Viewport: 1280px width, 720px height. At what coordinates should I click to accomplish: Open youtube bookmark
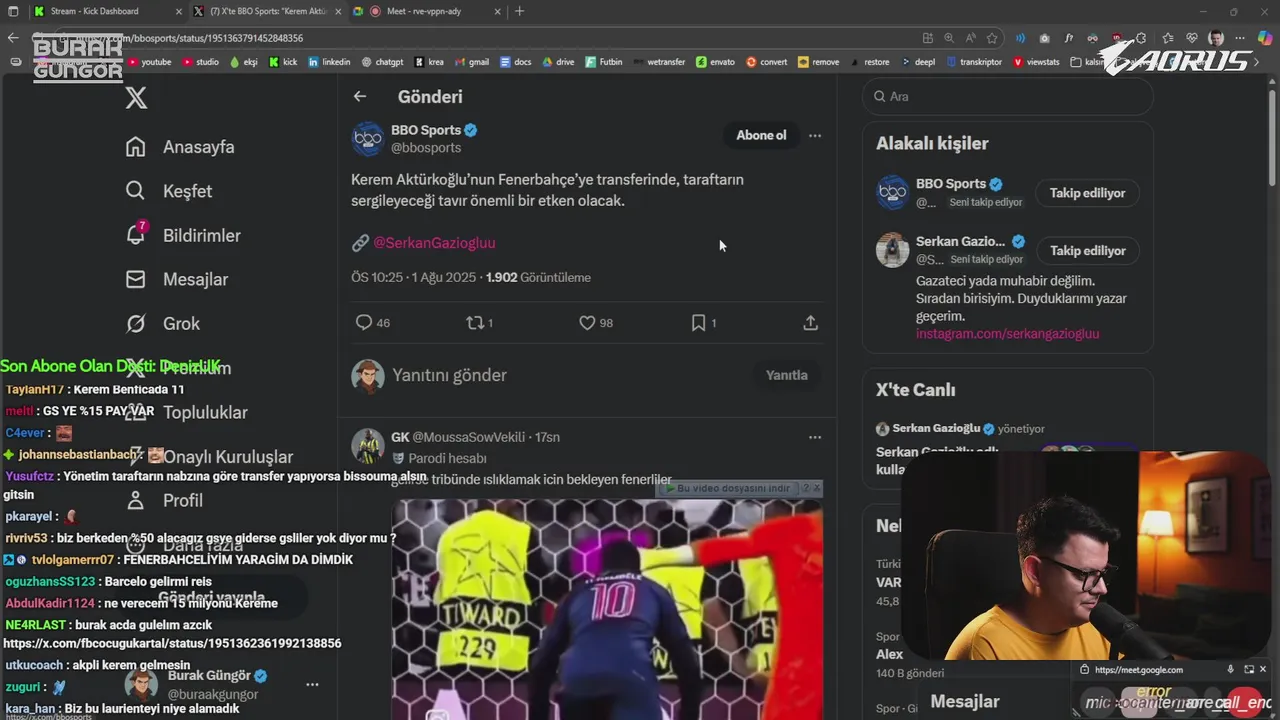pyautogui.click(x=149, y=62)
